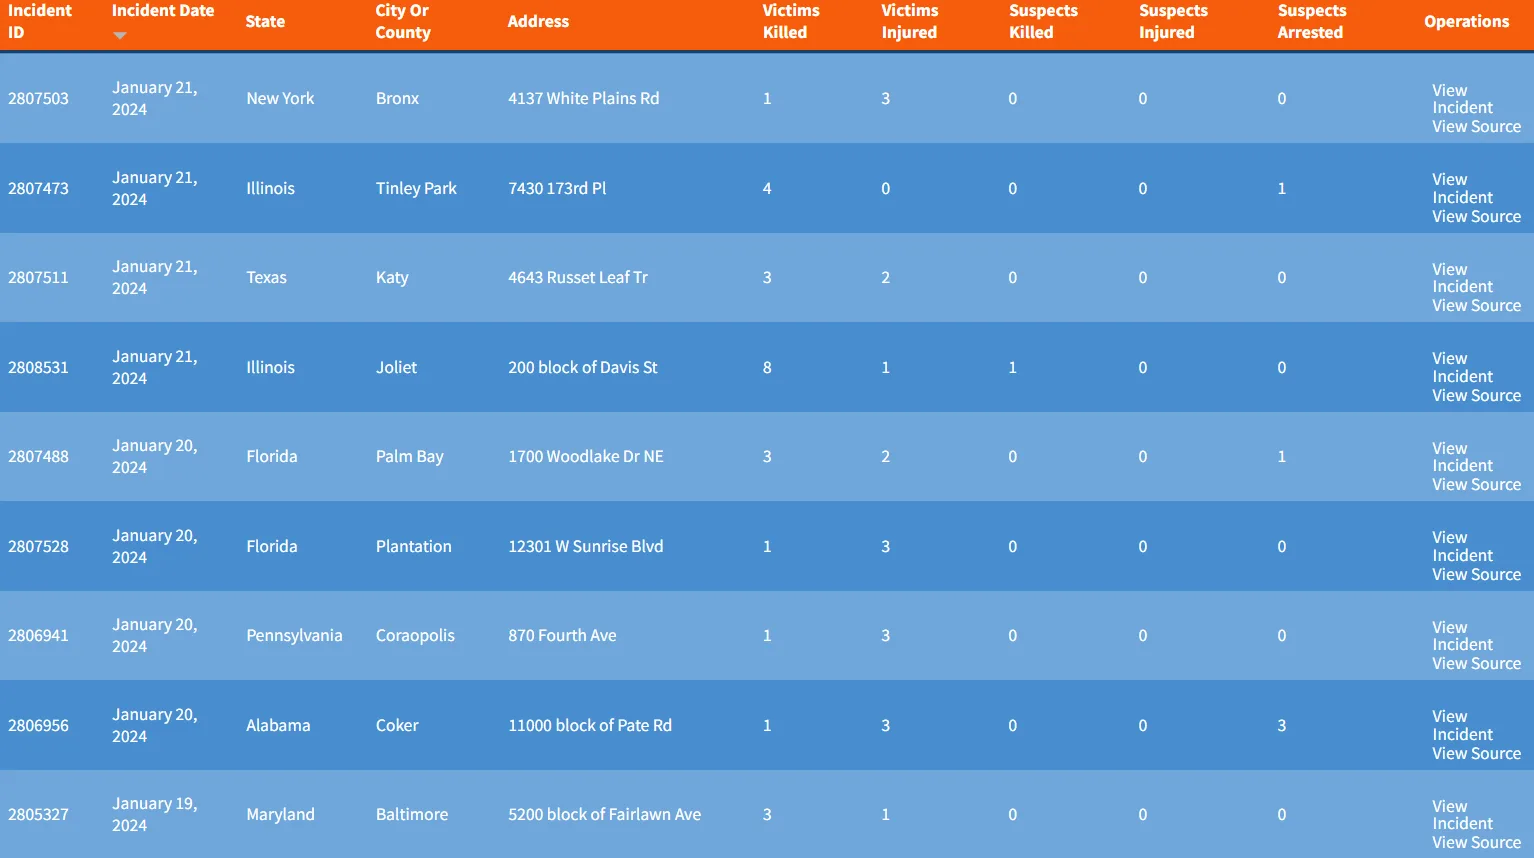Sort by Incident ID column header

tap(40, 21)
